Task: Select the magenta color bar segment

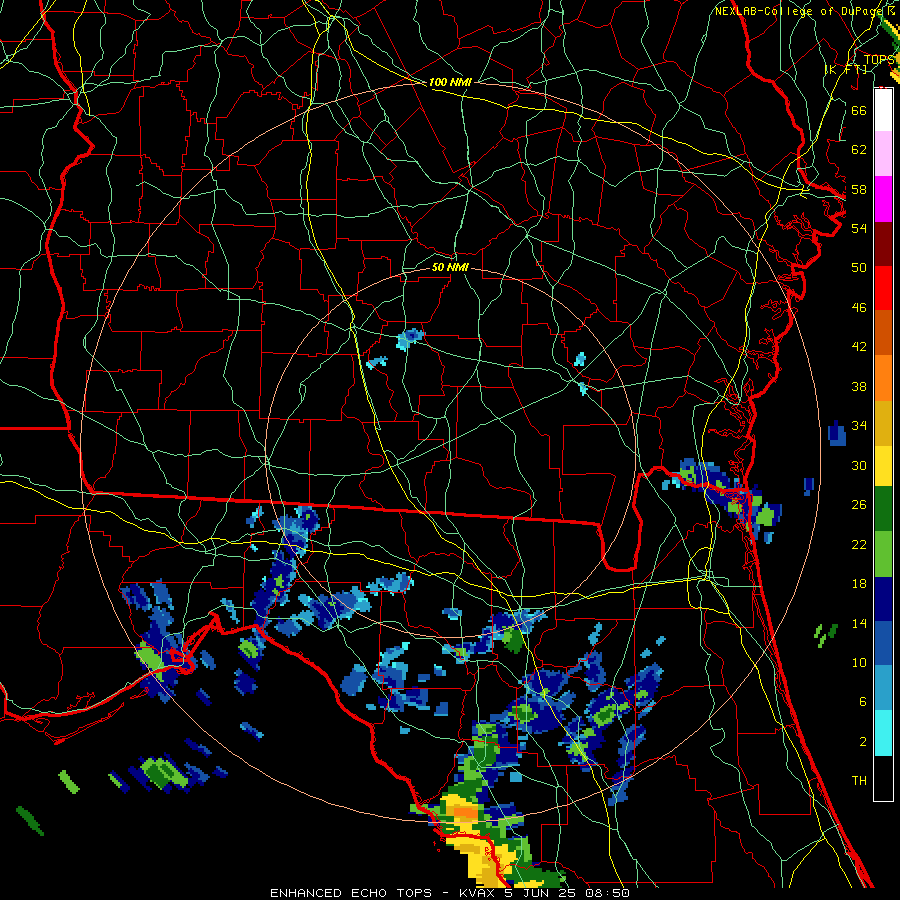Action: [x=883, y=199]
